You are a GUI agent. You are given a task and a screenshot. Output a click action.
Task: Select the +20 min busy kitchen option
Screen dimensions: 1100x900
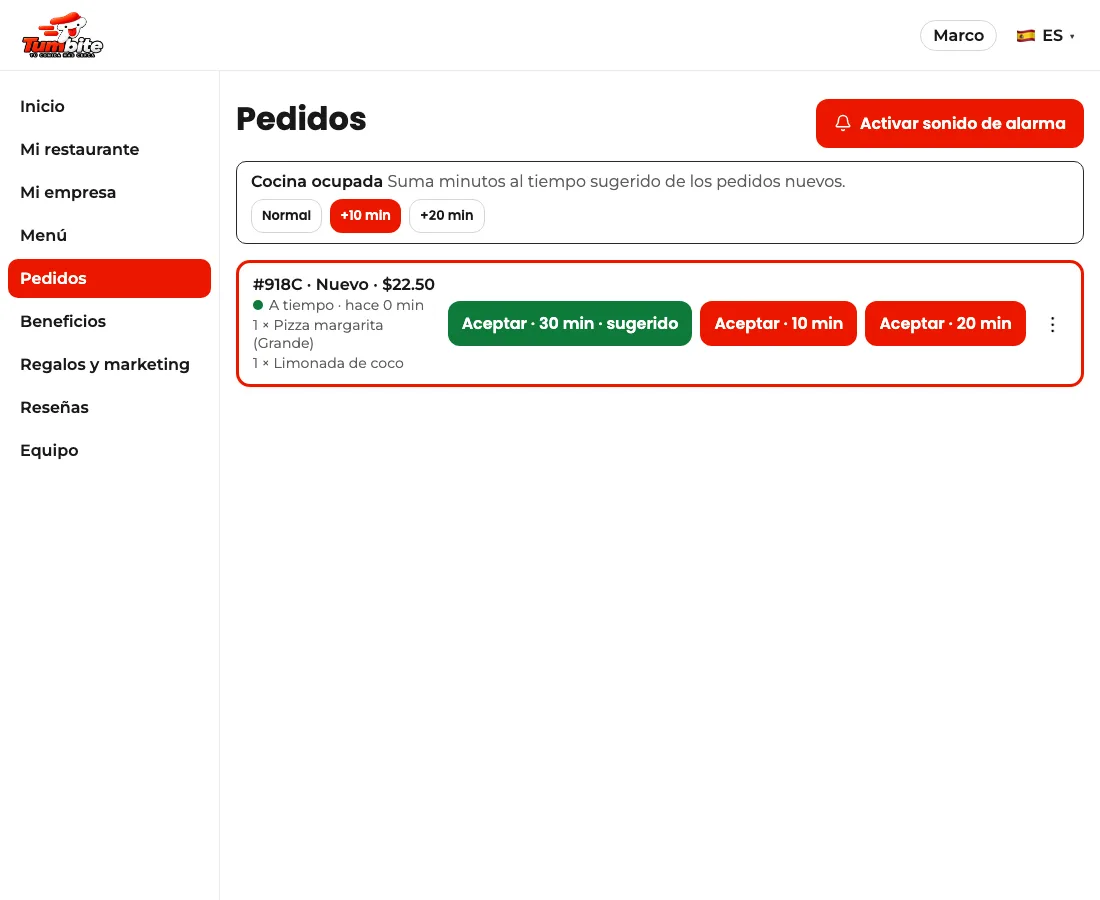tap(447, 215)
